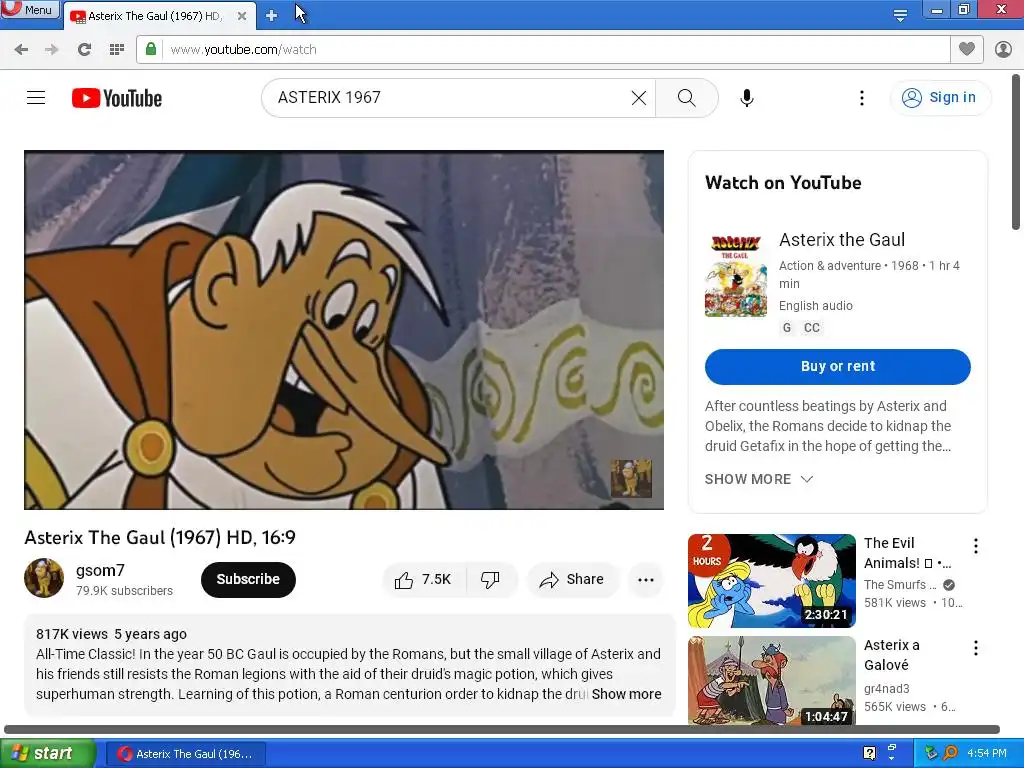Clear the search query with X

point(639,98)
